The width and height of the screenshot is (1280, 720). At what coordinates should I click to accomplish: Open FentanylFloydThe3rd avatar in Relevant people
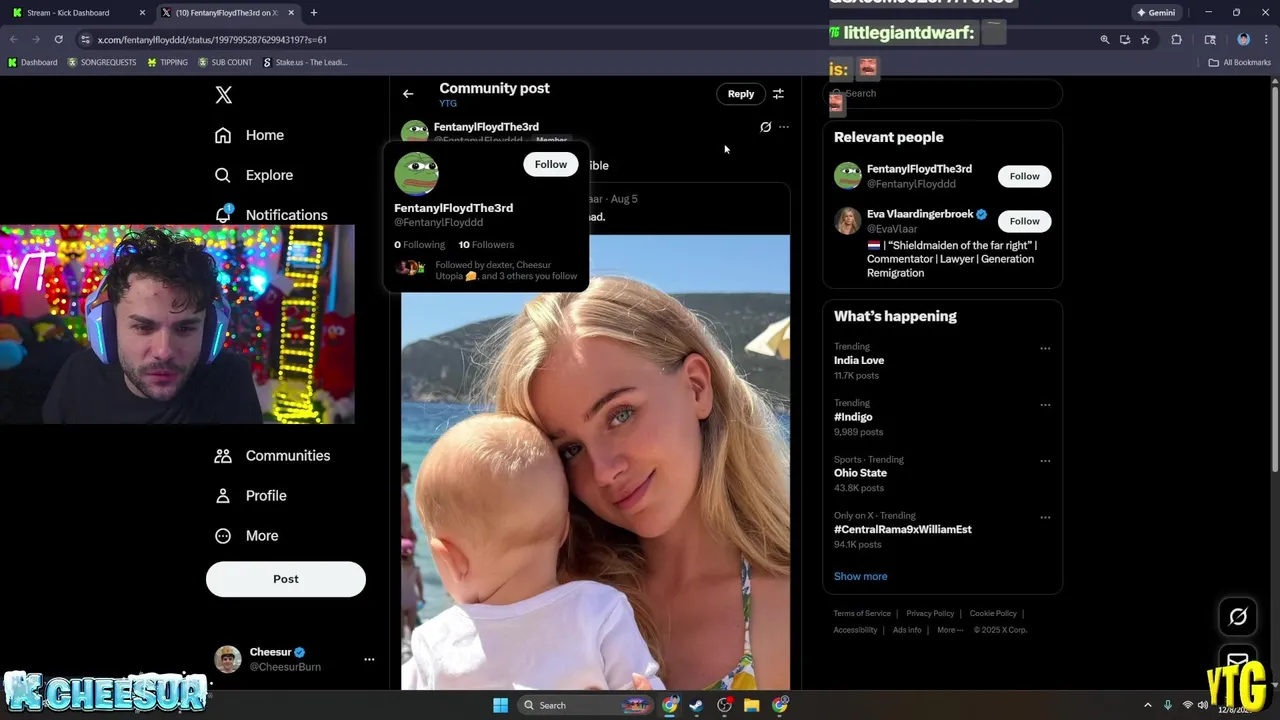(x=848, y=176)
